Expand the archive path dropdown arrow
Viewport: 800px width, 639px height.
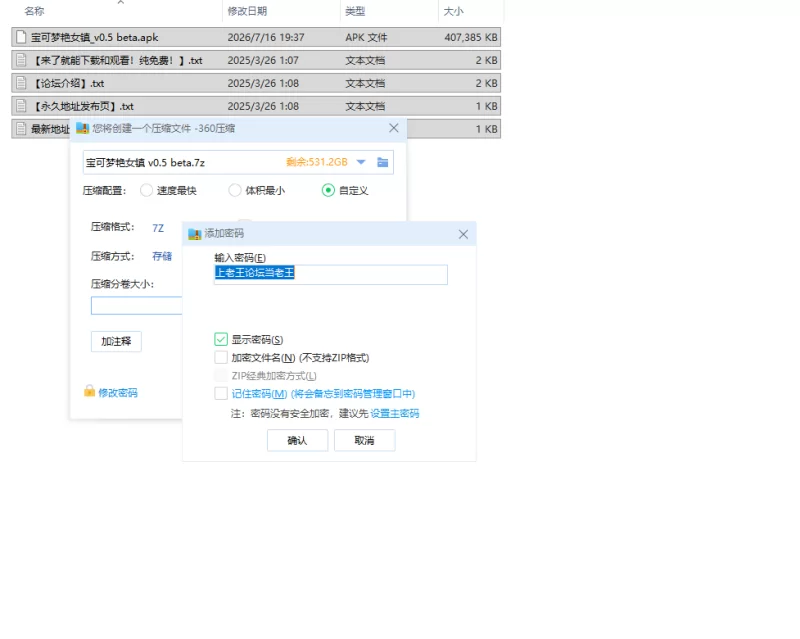click(361, 162)
